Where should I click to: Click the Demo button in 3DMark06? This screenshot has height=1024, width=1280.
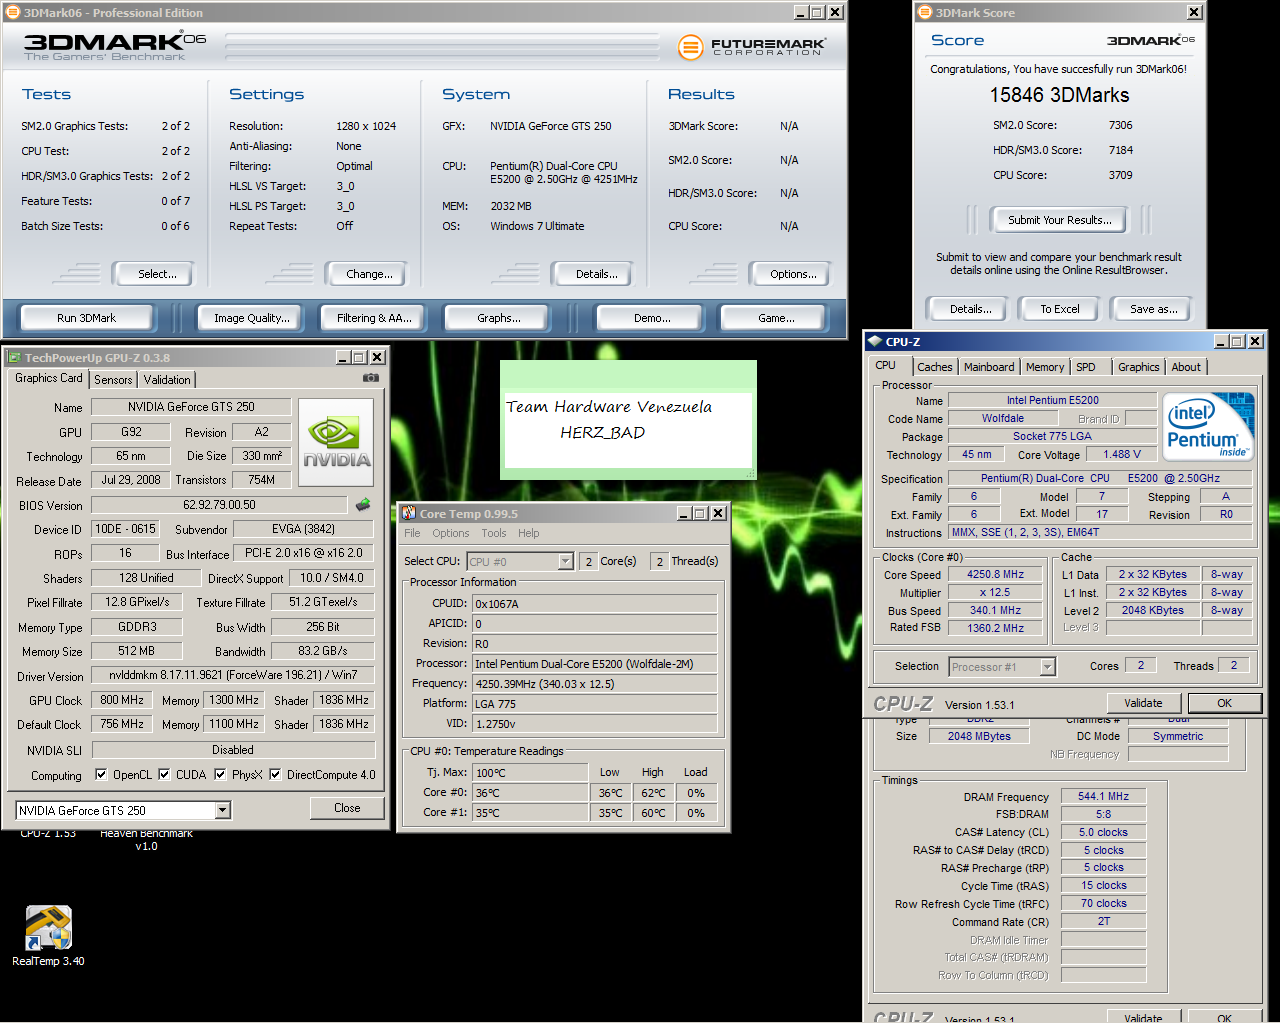(652, 318)
